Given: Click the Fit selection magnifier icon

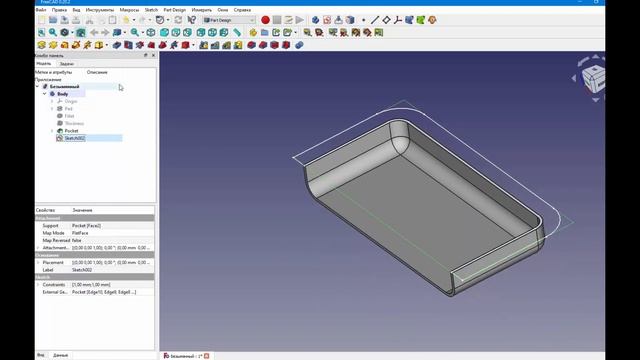Looking at the screenshot, I should (53, 32).
